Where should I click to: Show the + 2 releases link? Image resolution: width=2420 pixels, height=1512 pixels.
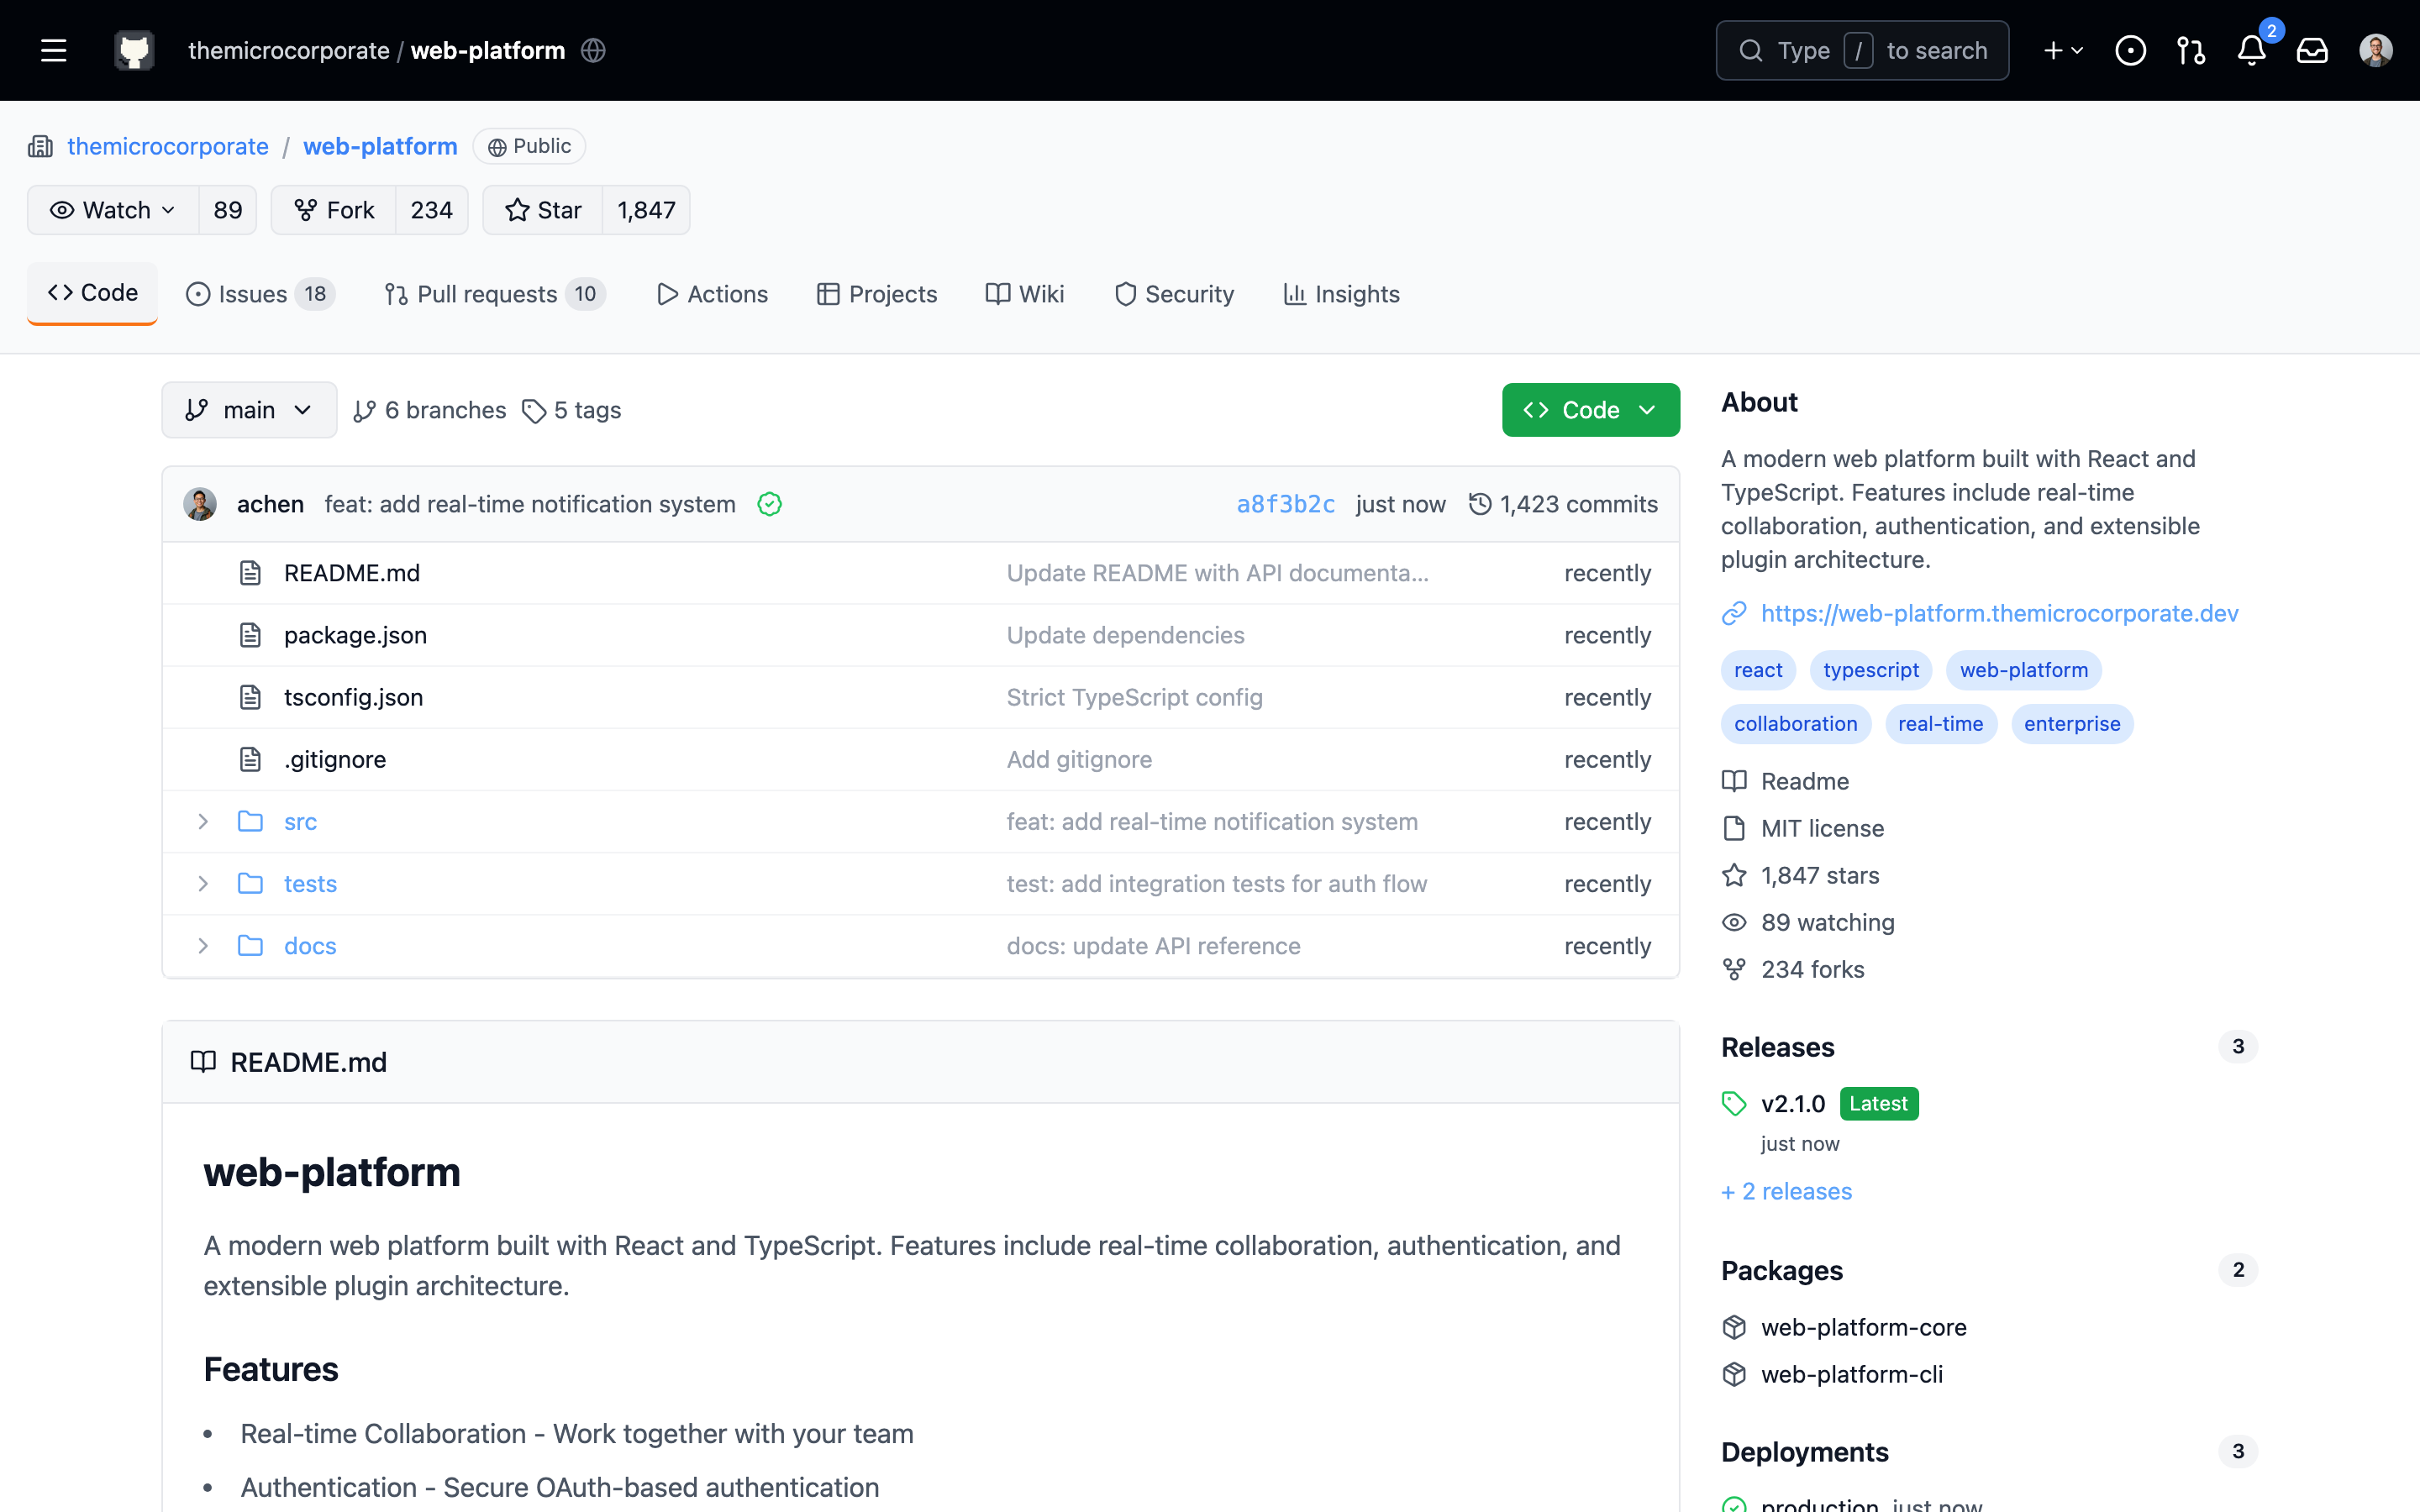click(x=1787, y=1191)
